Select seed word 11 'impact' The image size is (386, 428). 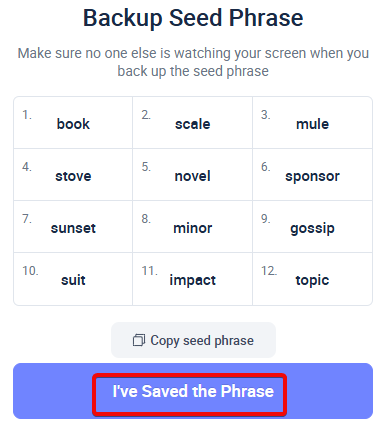[x=193, y=281]
